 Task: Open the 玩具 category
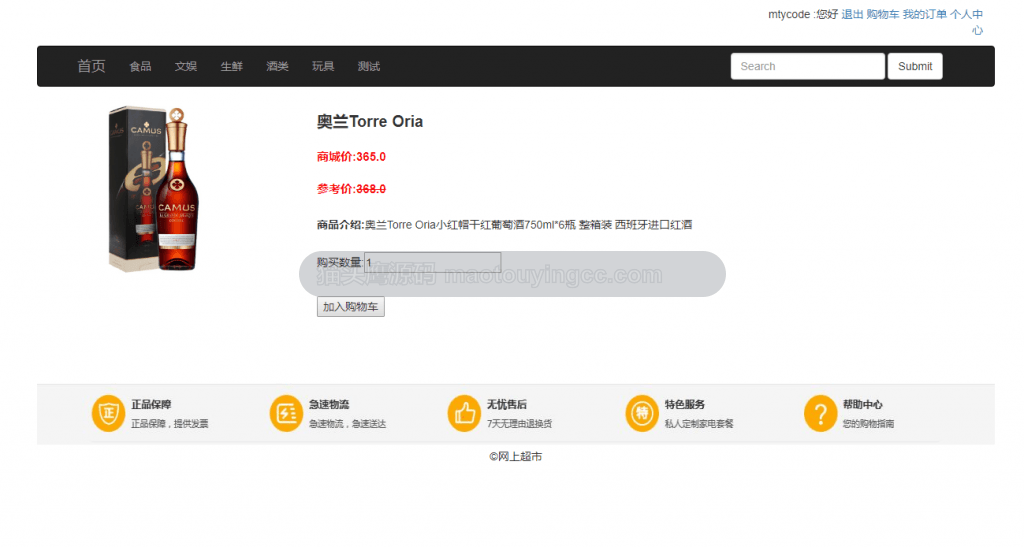(323, 66)
